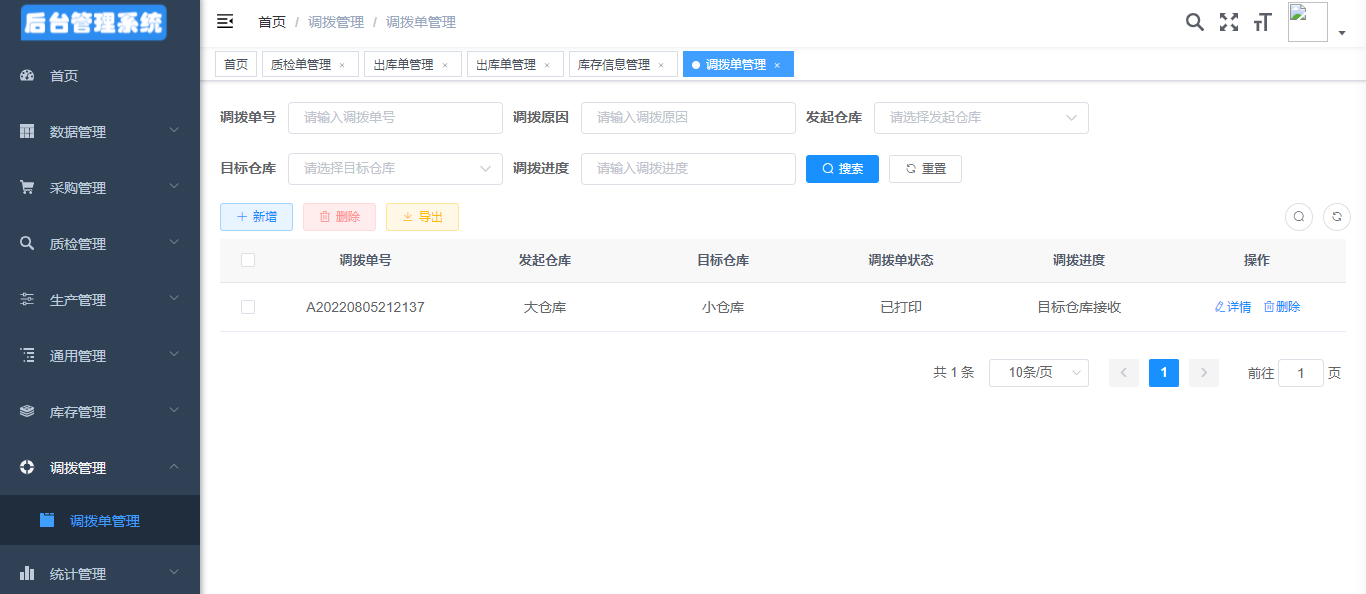
Task: Open the 目标仓库 dropdown
Action: click(x=395, y=168)
